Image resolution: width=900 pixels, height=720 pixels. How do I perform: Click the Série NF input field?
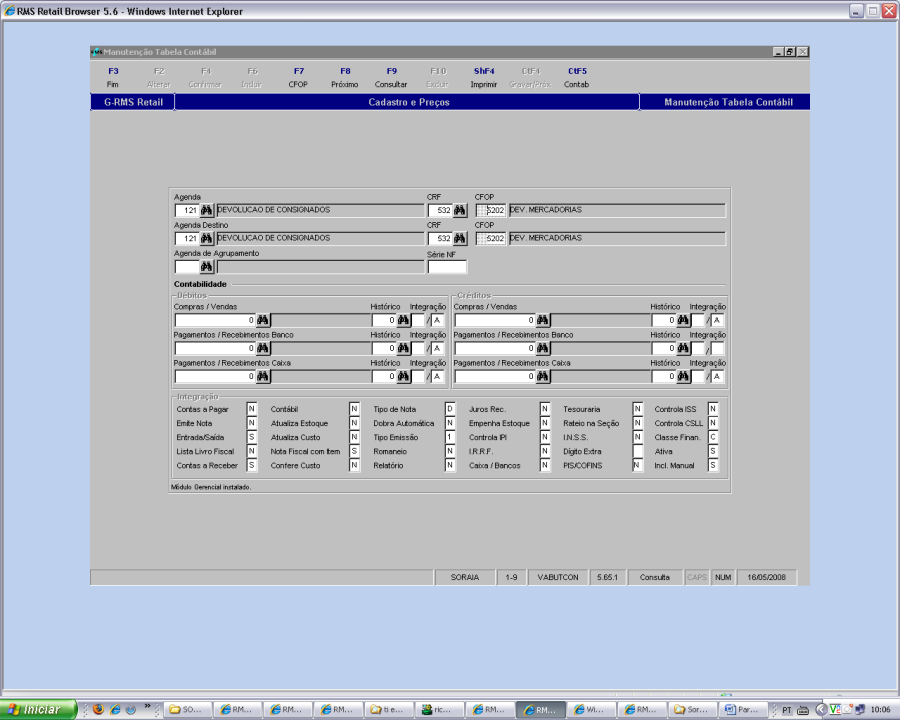447,267
